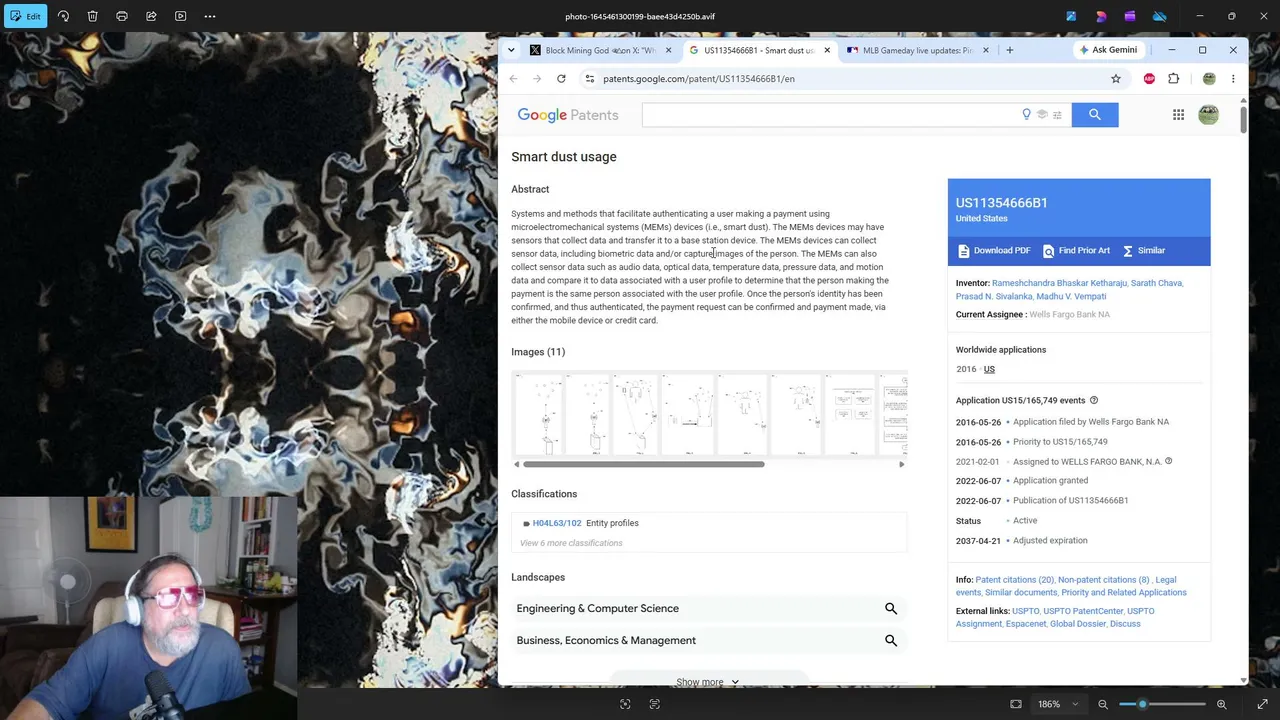Click the visual search icon in Photos bottom bar
This screenshot has width=1280, height=720.
click(625, 704)
